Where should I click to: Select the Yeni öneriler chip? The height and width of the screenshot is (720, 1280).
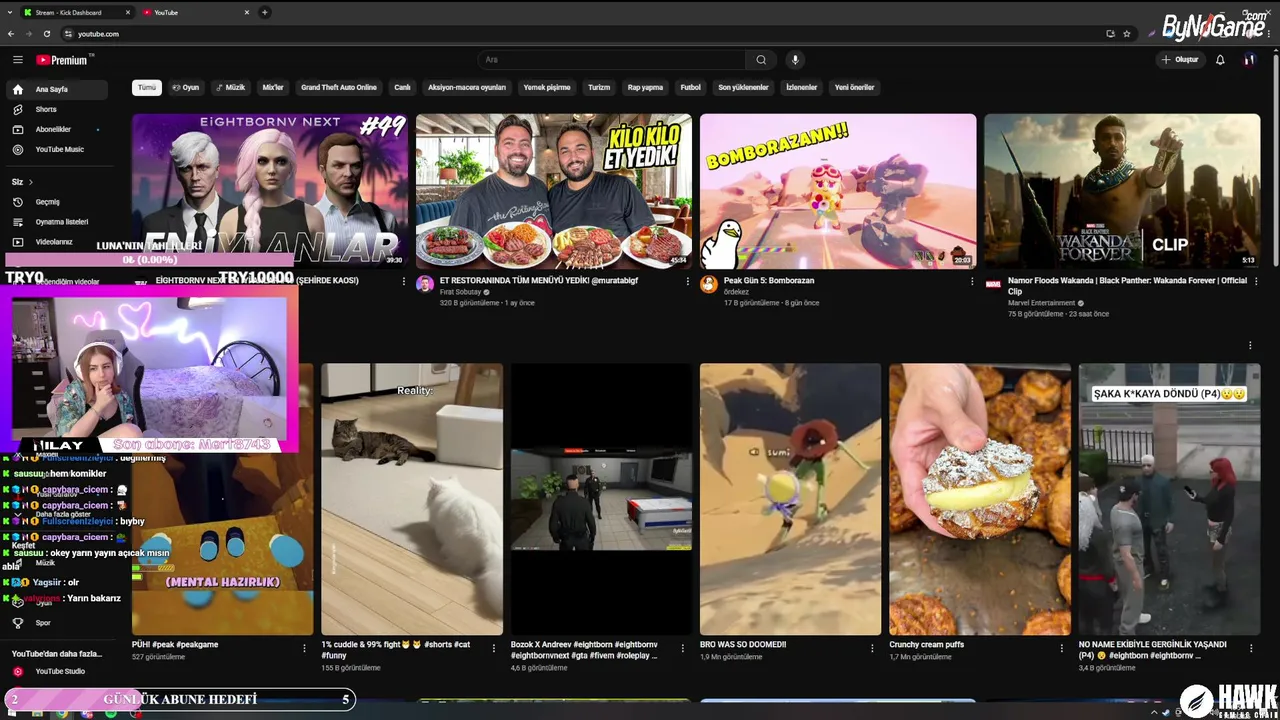pyautogui.click(x=855, y=88)
